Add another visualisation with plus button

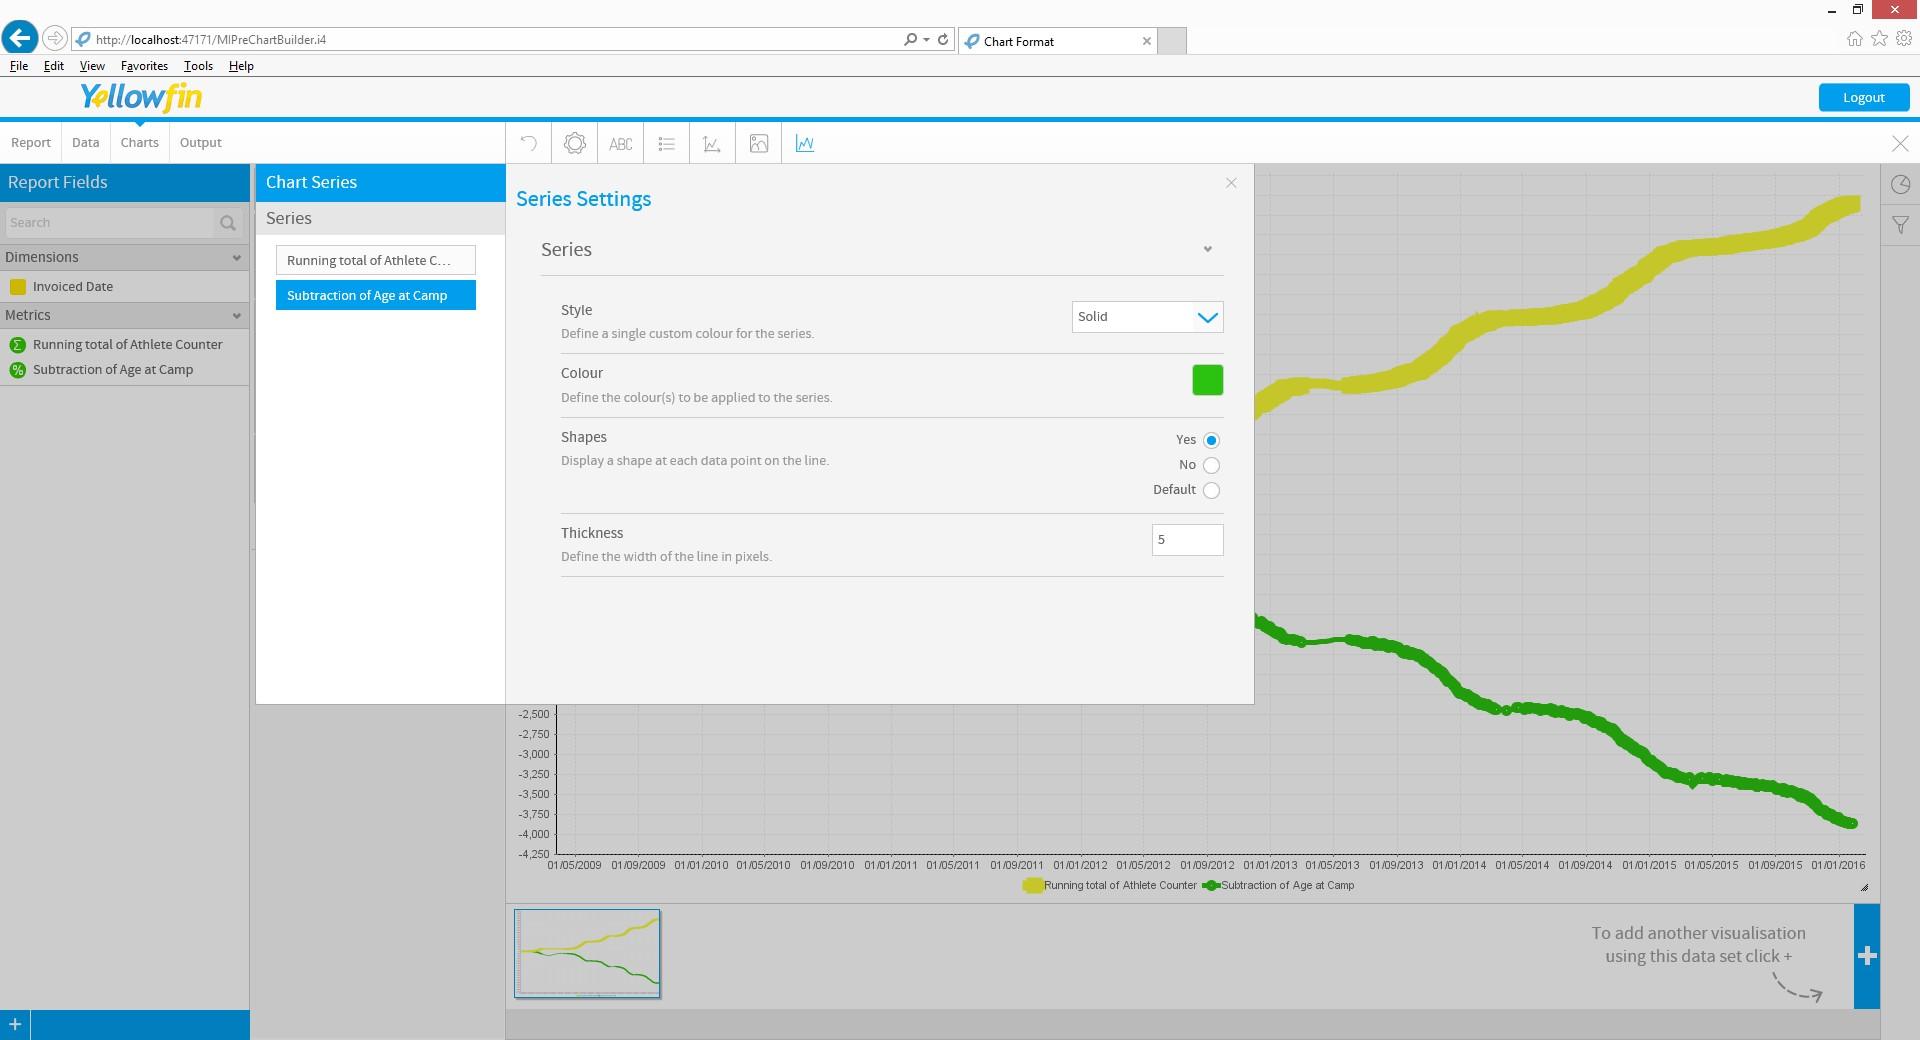click(x=1867, y=956)
